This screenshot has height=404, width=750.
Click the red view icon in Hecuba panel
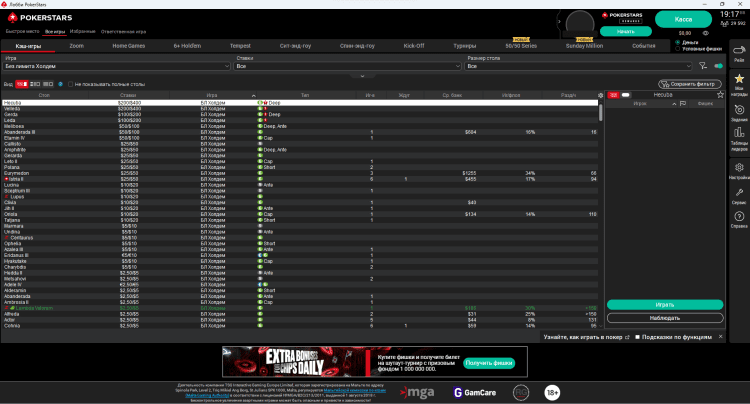pos(613,95)
